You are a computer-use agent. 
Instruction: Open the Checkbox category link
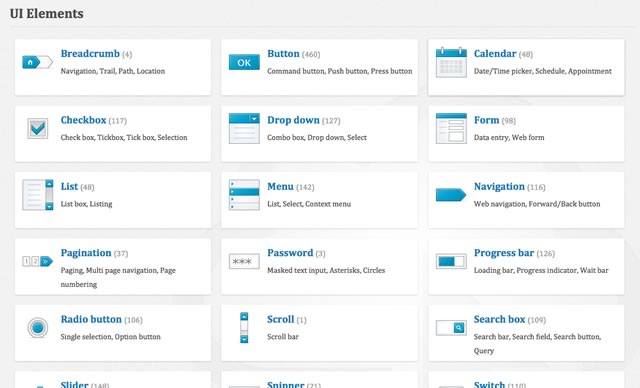point(83,120)
